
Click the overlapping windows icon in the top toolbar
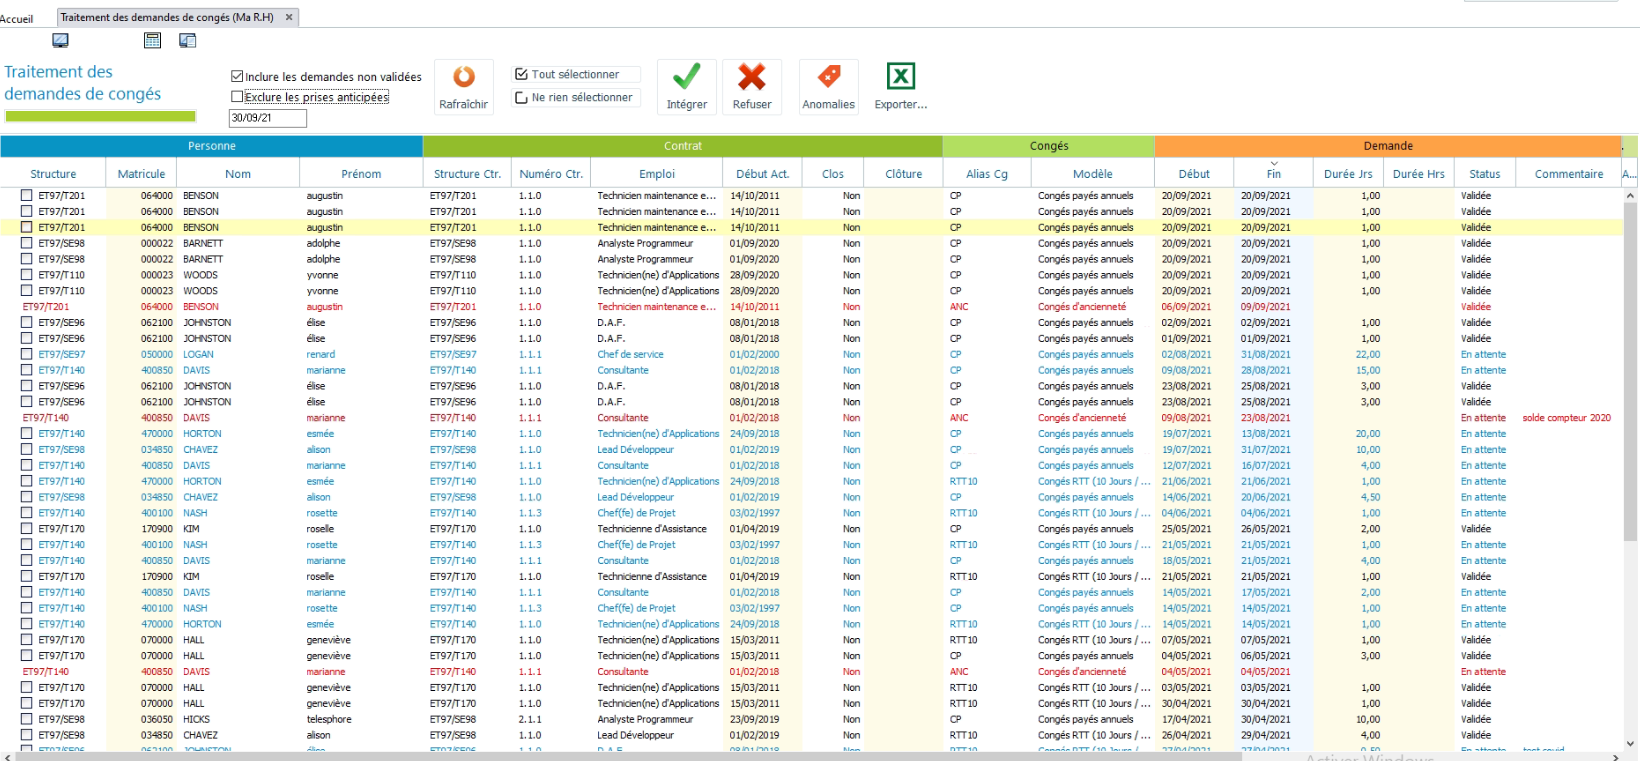pyautogui.click(x=187, y=41)
